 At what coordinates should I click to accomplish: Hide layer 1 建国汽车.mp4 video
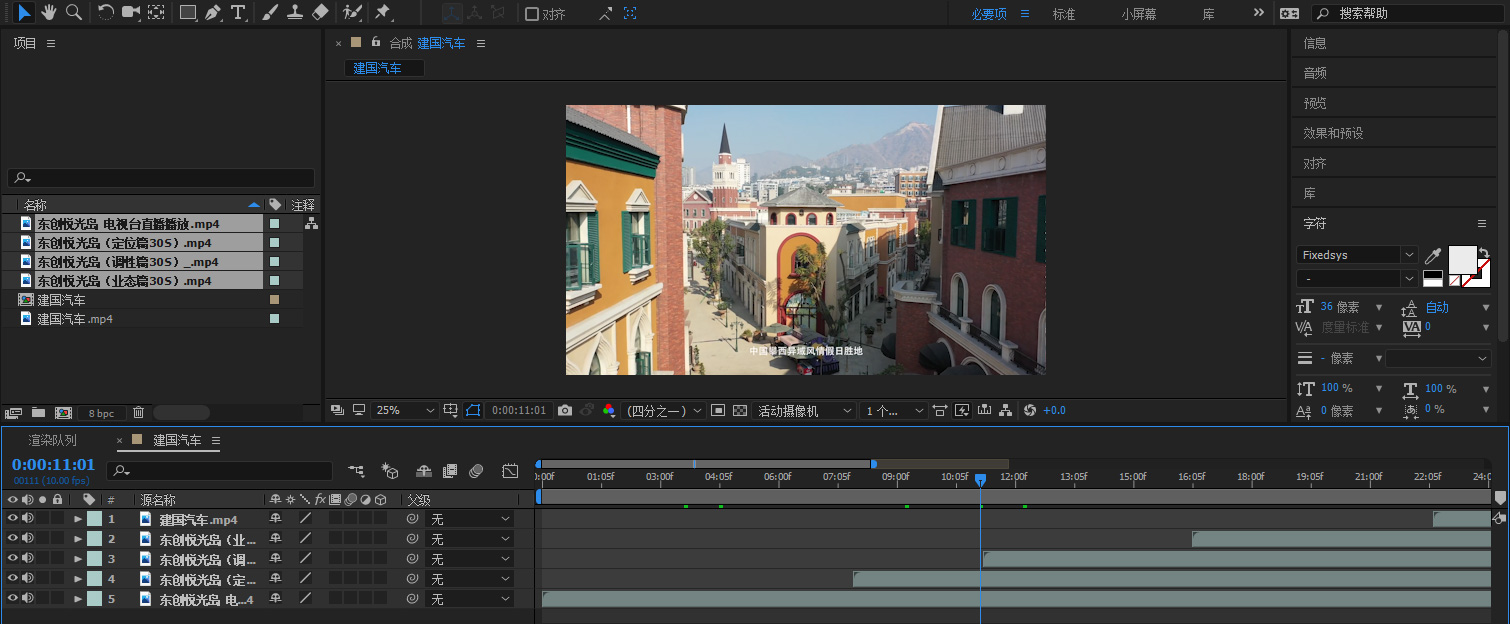(x=13, y=519)
